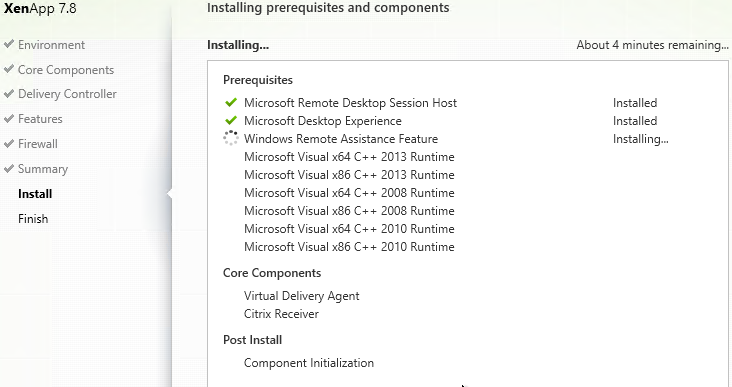
Task: Click the Installing status beside Remote Assistance
Action: (640, 139)
